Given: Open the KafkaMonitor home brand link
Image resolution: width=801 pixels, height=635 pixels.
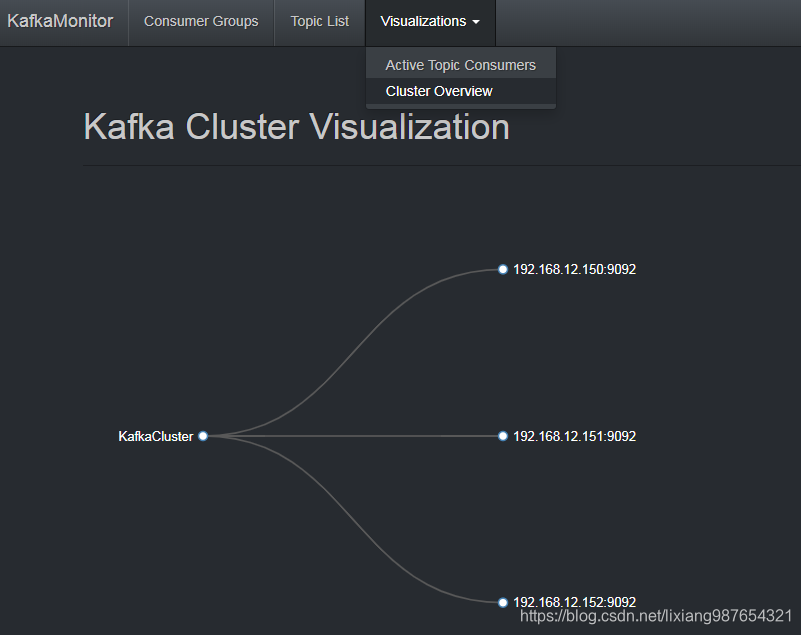Looking at the screenshot, I should (60, 21).
